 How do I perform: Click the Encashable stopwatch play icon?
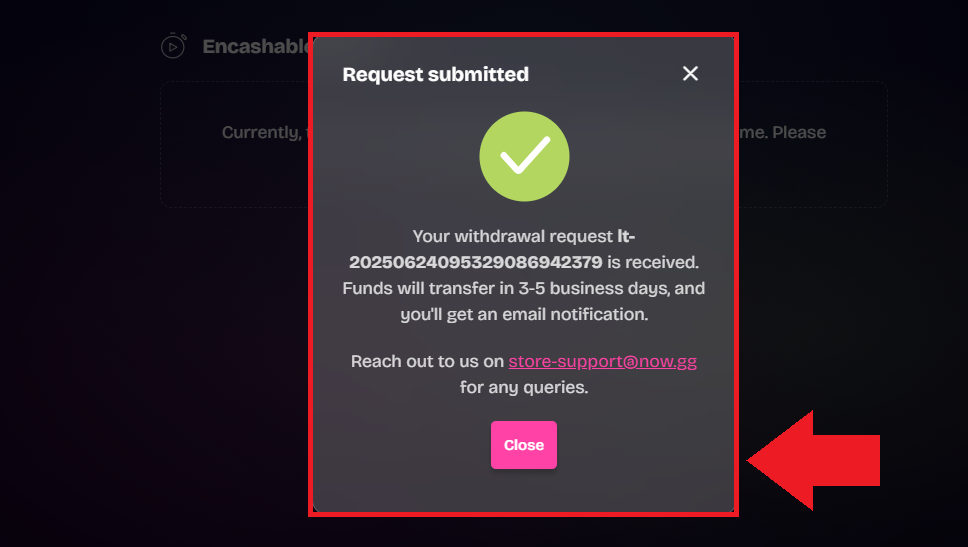click(x=173, y=46)
